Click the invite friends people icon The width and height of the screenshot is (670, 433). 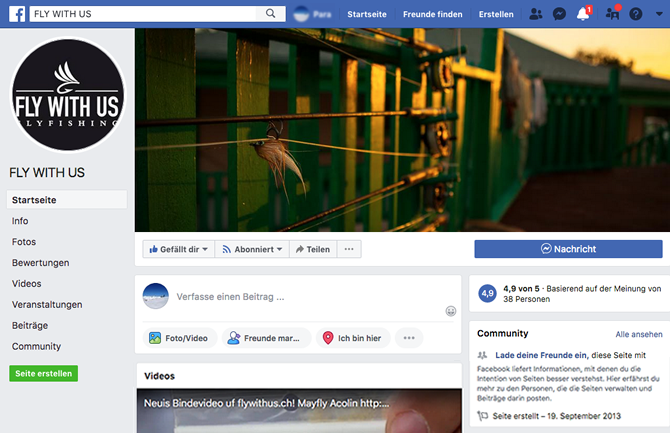tap(482, 355)
